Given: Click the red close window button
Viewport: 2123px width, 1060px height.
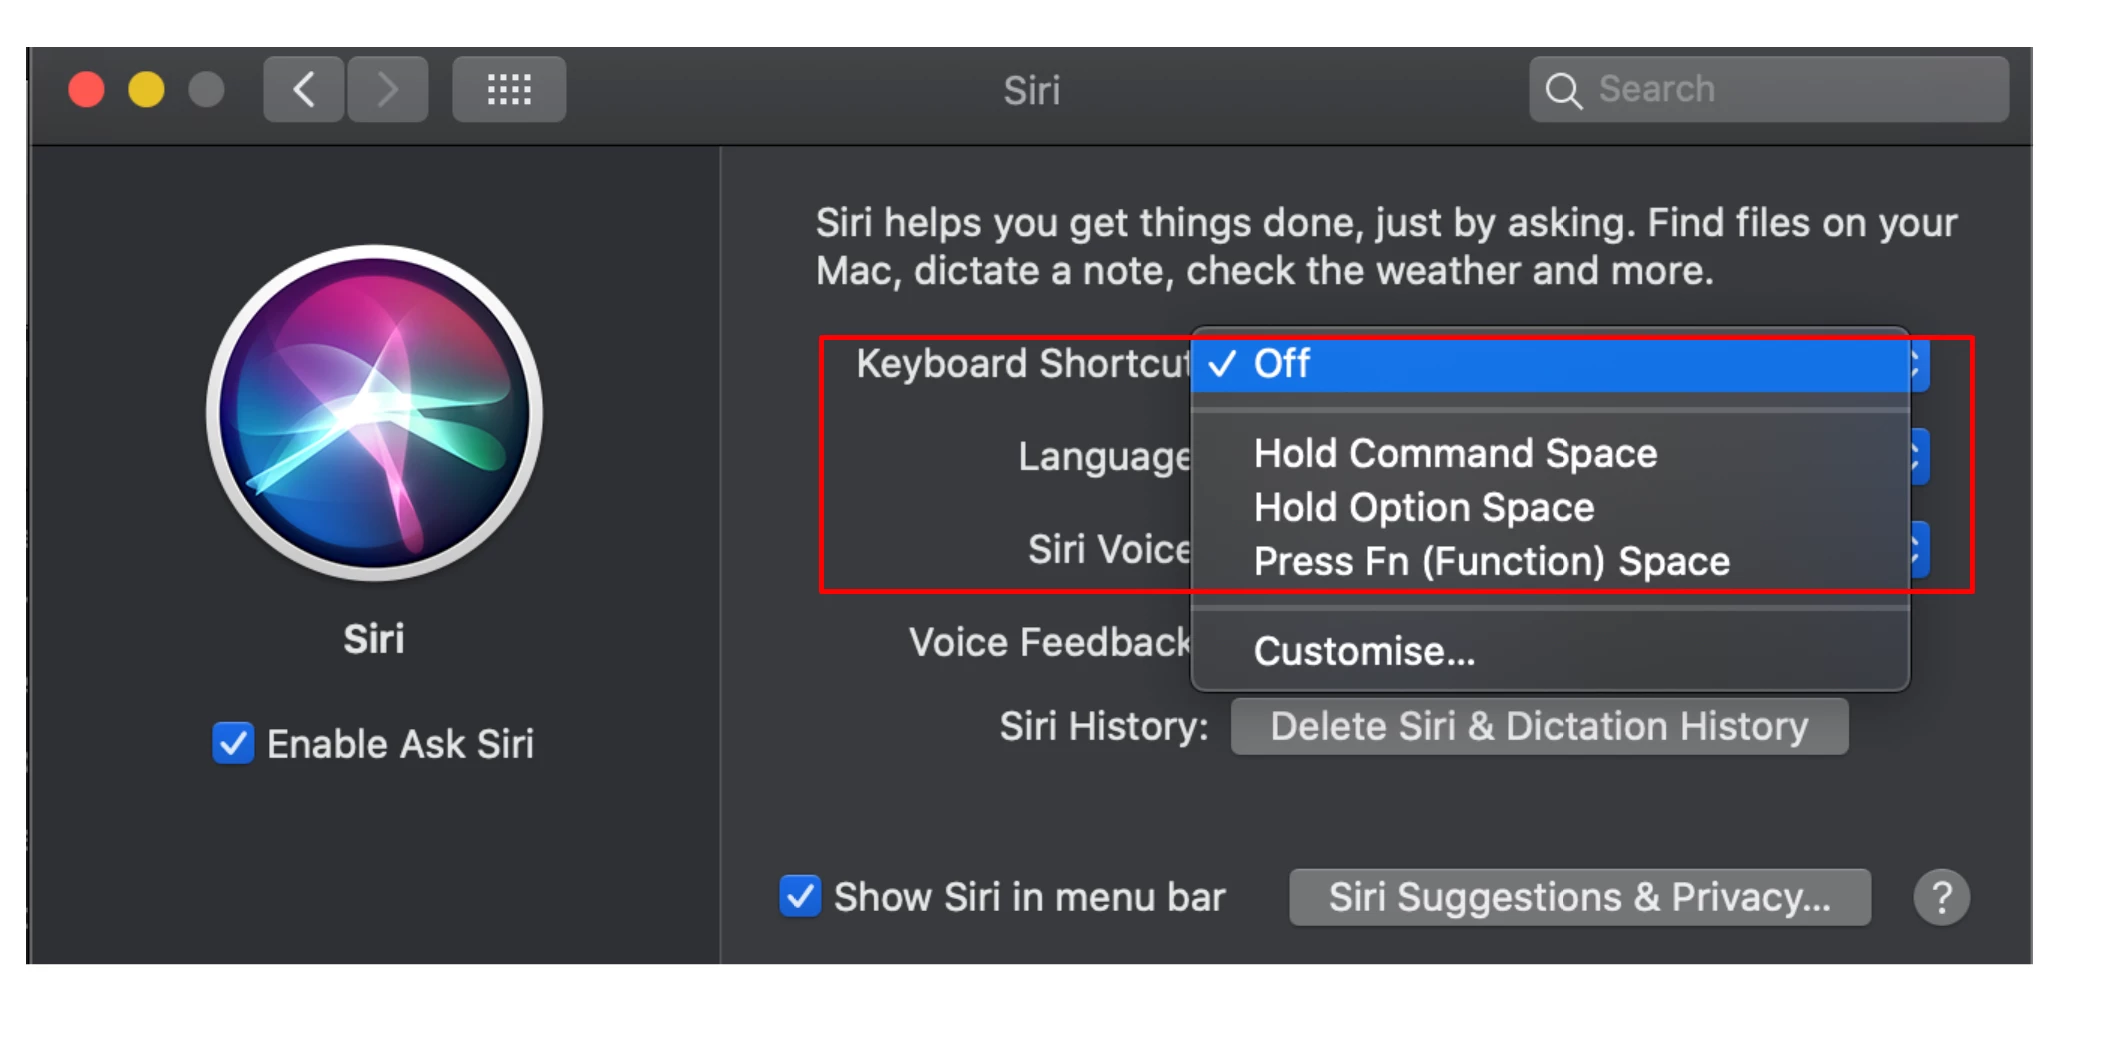Looking at the screenshot, I should [x=87, y=90].
